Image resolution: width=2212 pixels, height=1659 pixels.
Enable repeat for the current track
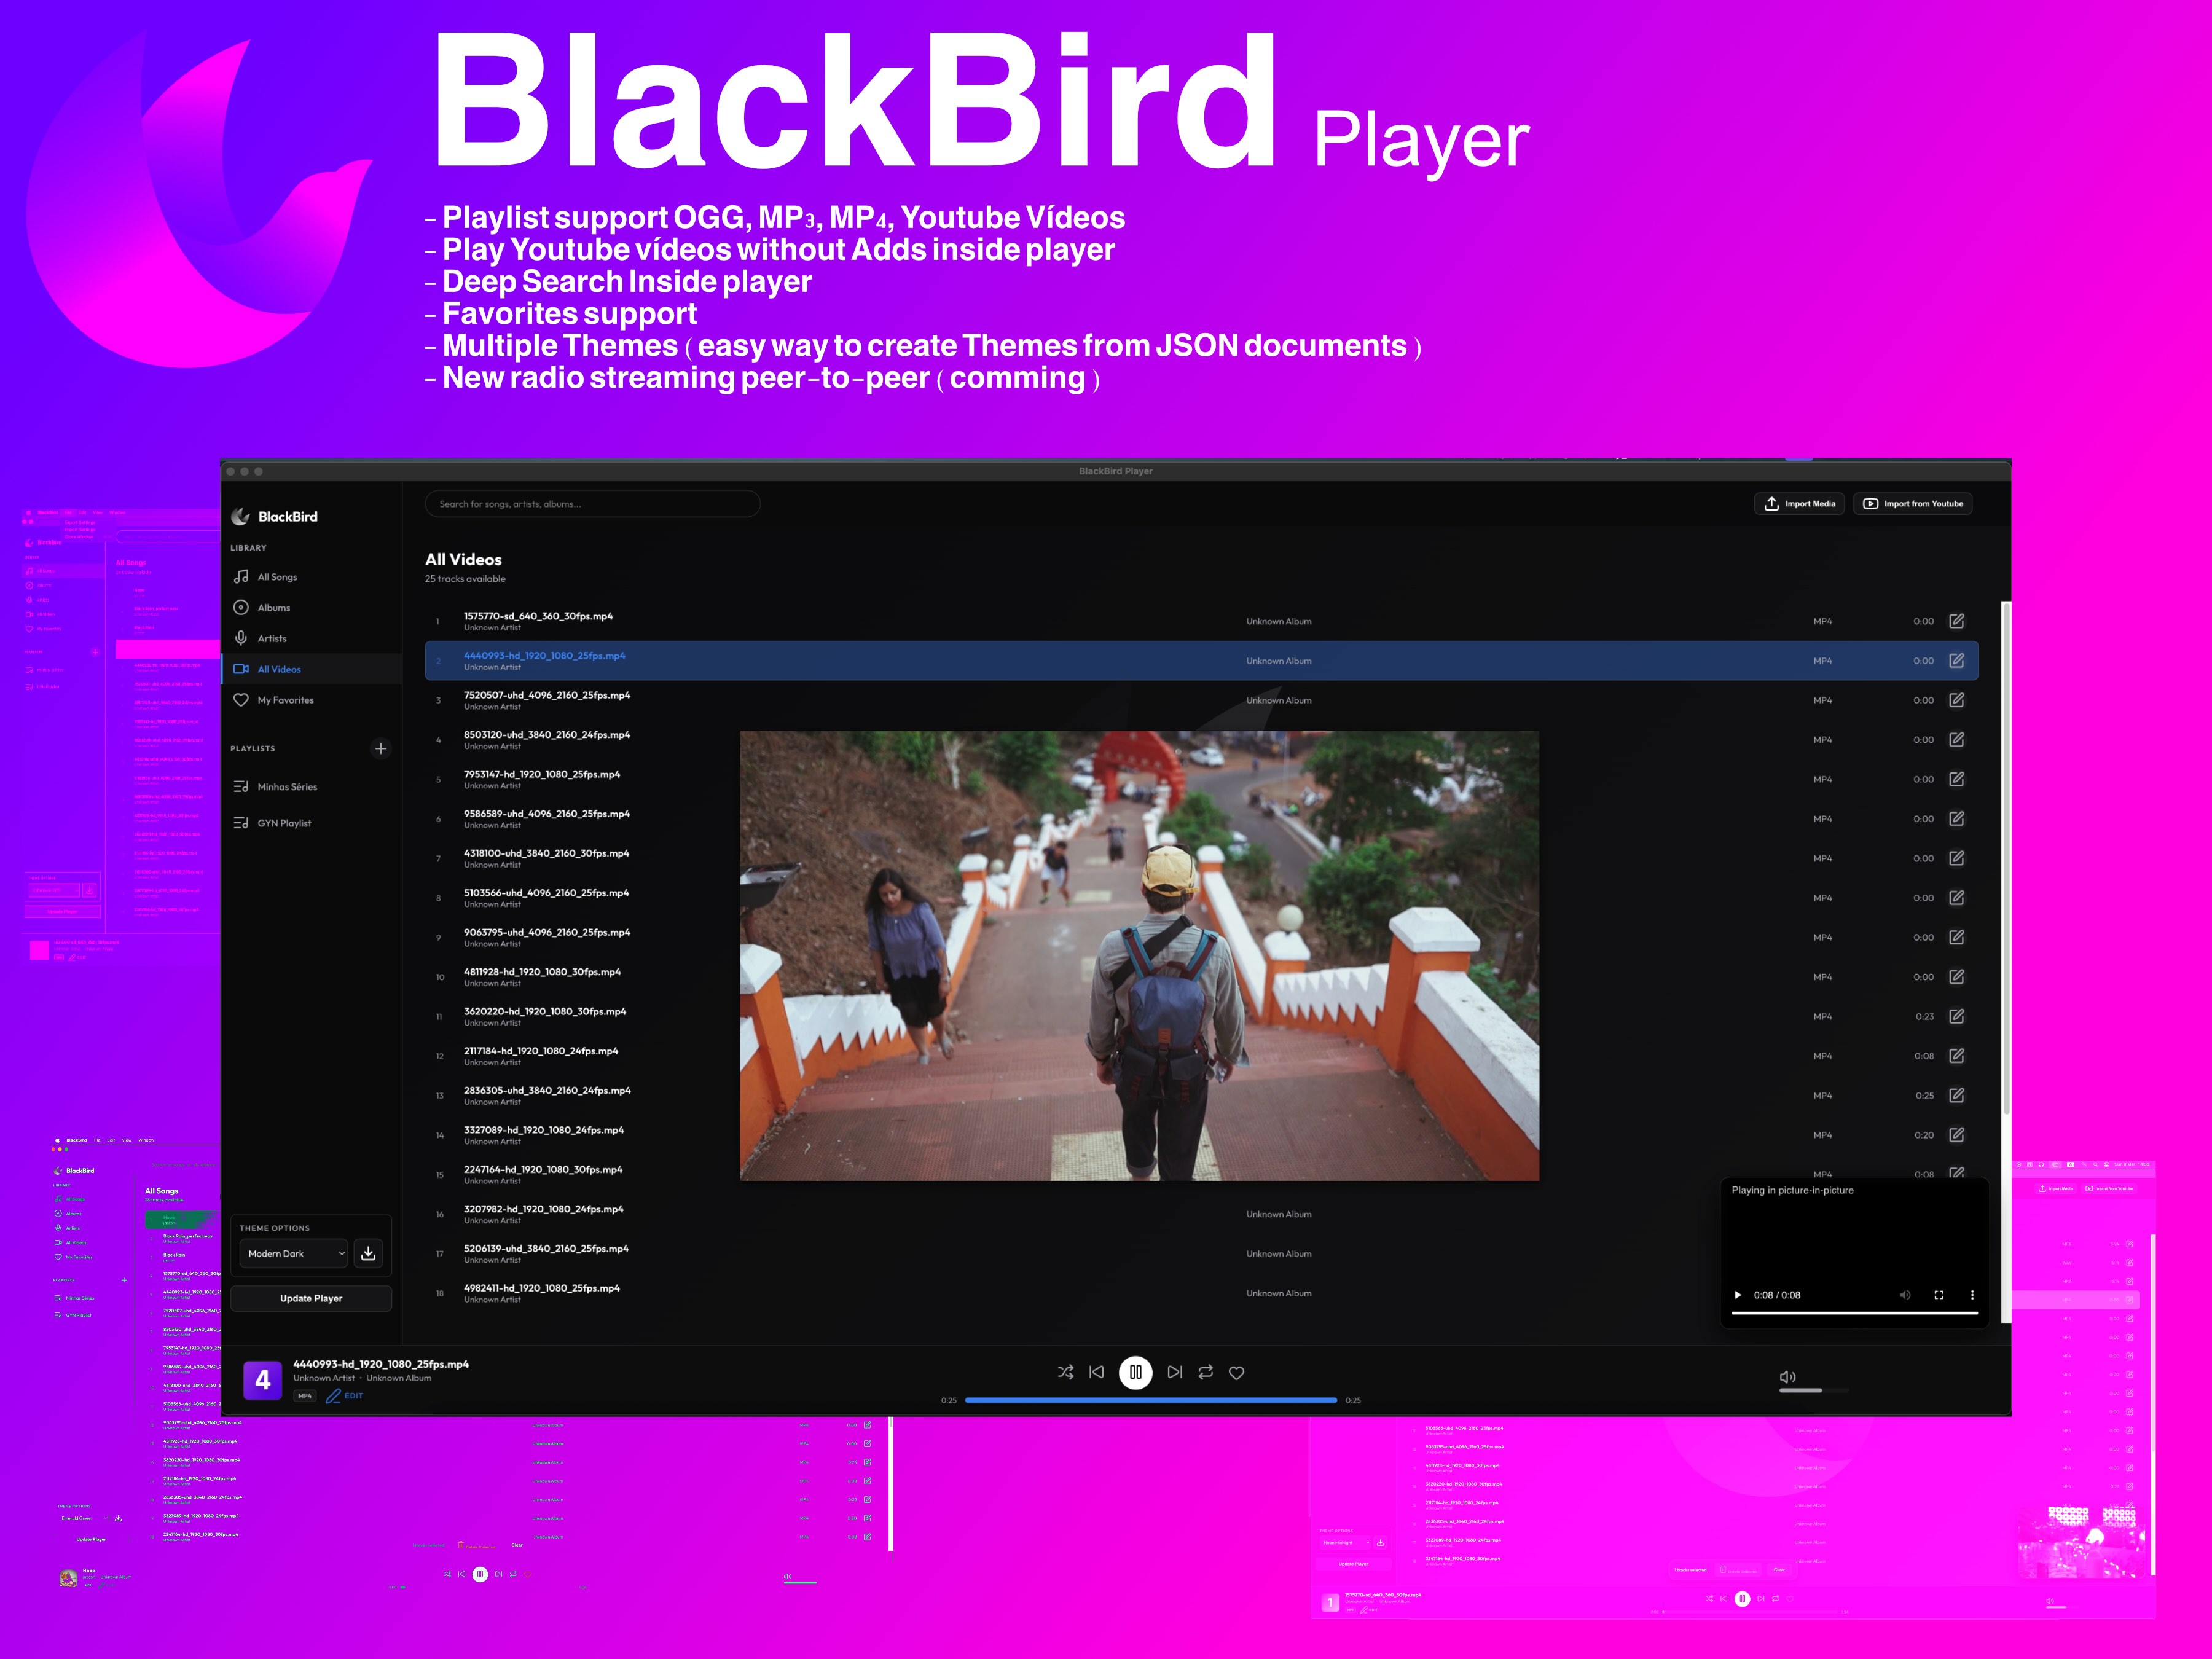pyautogui.click(x=1206, y=1372)
